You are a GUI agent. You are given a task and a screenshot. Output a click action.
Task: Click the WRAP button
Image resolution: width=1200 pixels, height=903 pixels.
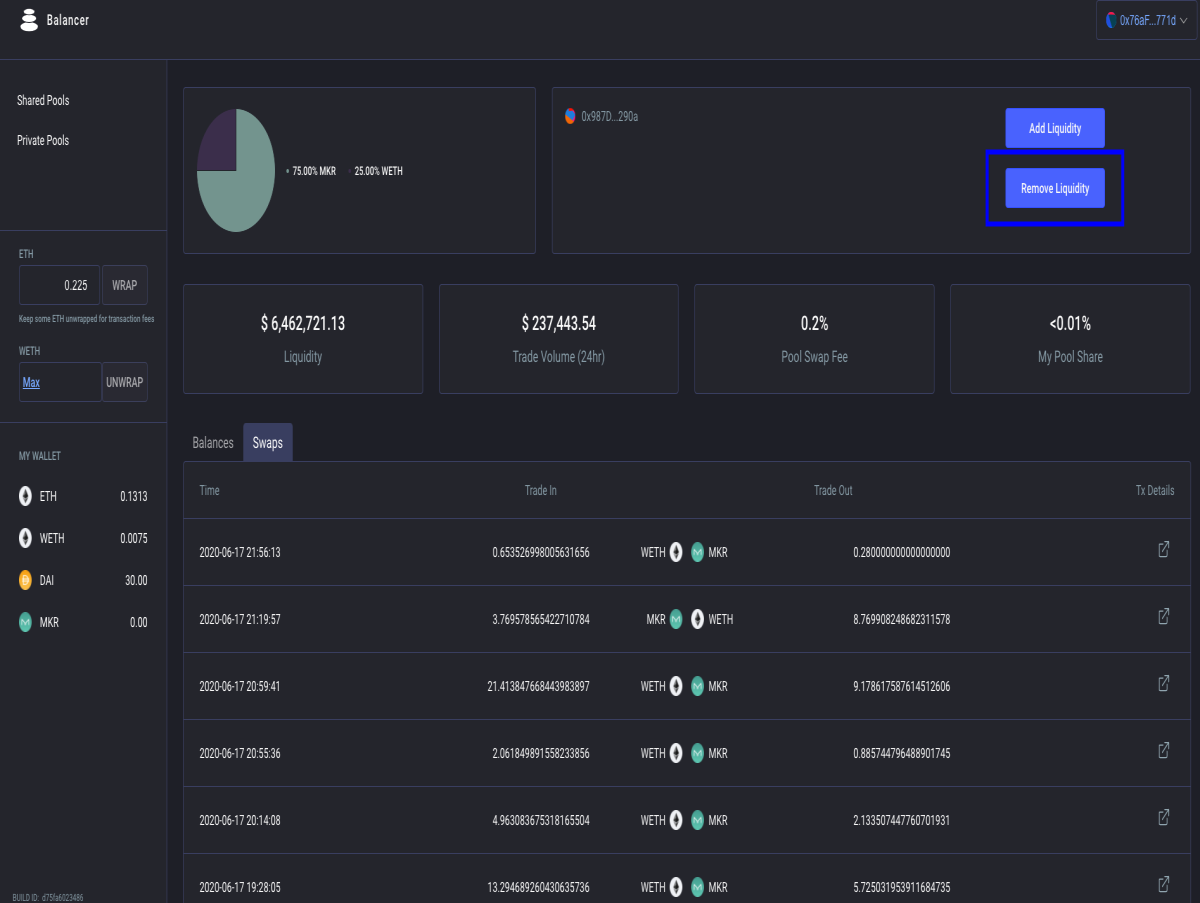(125, 285)
